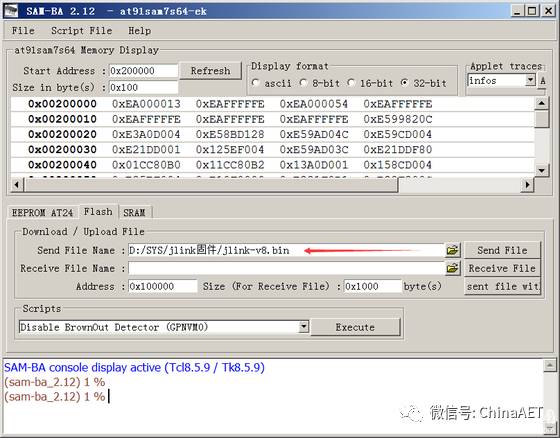This screenshot has width=560, height=438.
Task: Click memory value 0xE59CD004
Action: pyautogui.click(x=398, y=134)
